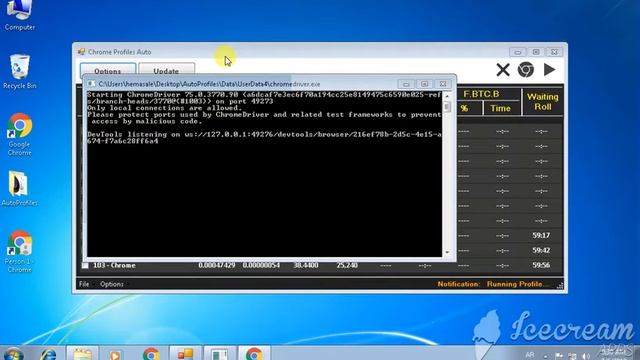This screenshot has width=640, height=360.
Task: Click the play arrow to run profiles
Action: pyautogui.click(x=549, y=70)
